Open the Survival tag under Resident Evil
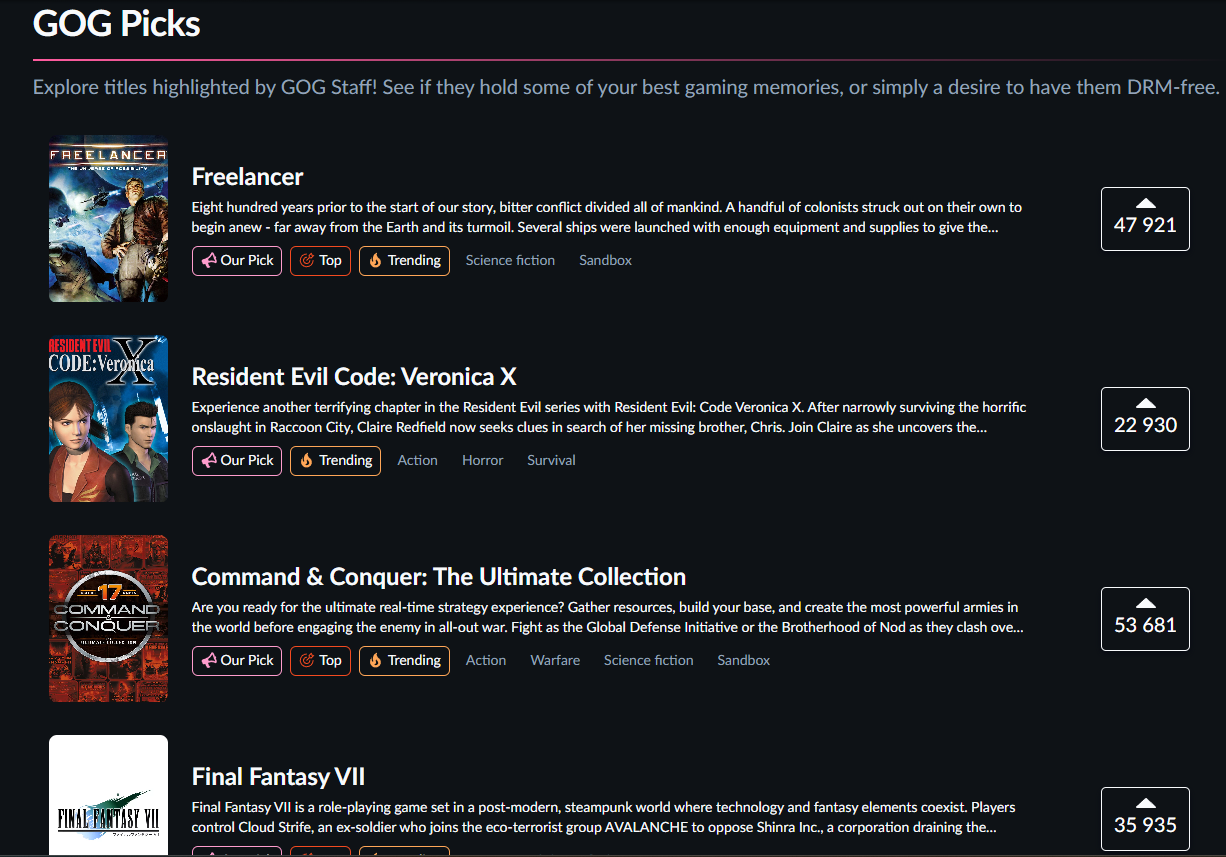This screenshot has height=857, width=1226. coord(551,460)
